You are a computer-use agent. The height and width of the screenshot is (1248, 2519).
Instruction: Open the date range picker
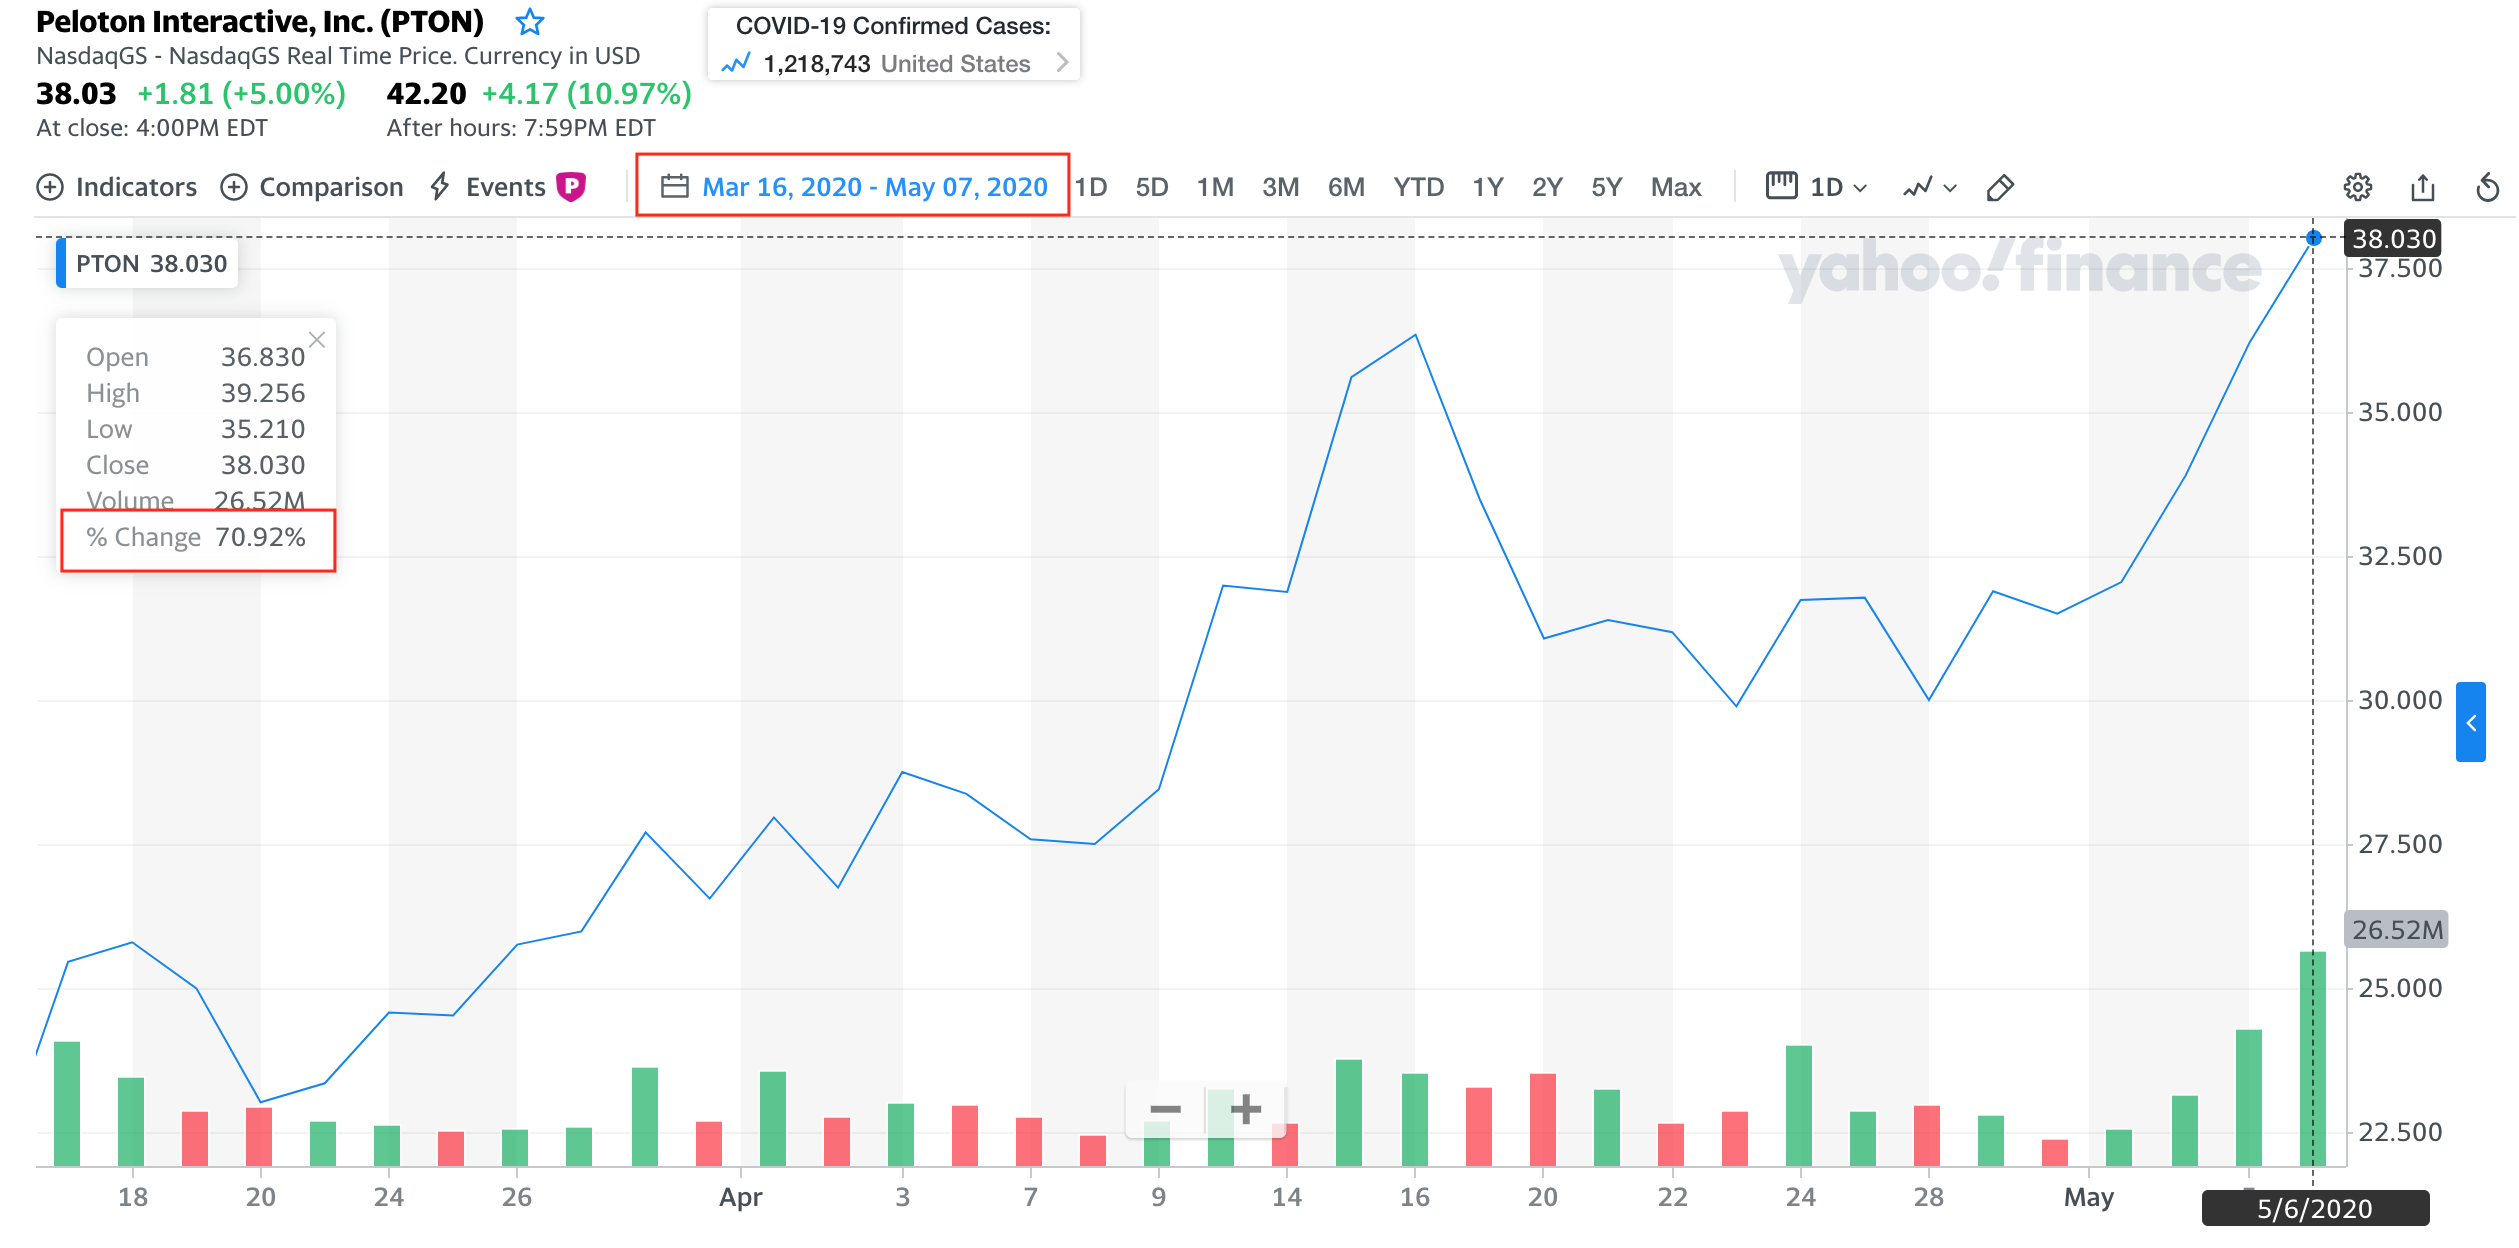[x=854, y=187]
